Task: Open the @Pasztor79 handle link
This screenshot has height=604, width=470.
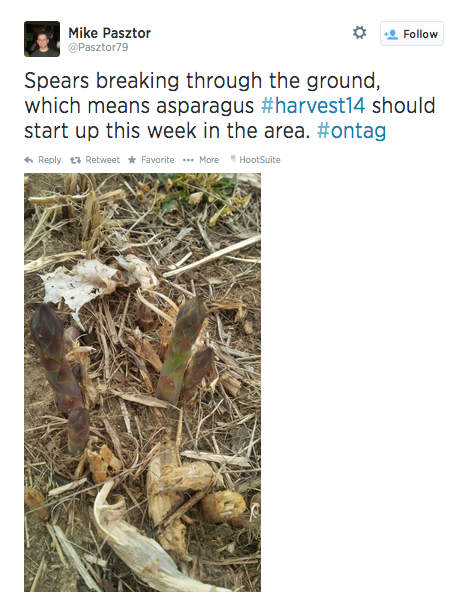Action: tap(98, 47)
